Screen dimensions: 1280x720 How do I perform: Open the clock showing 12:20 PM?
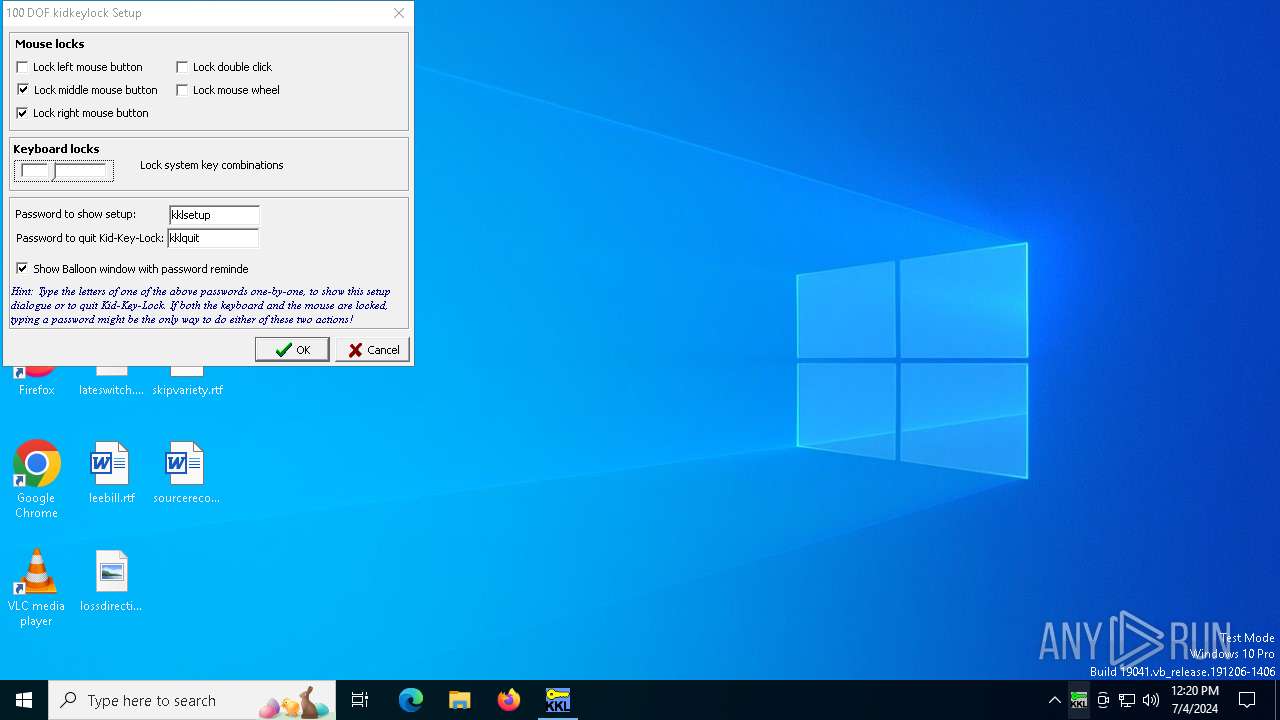pos(1195,700)
